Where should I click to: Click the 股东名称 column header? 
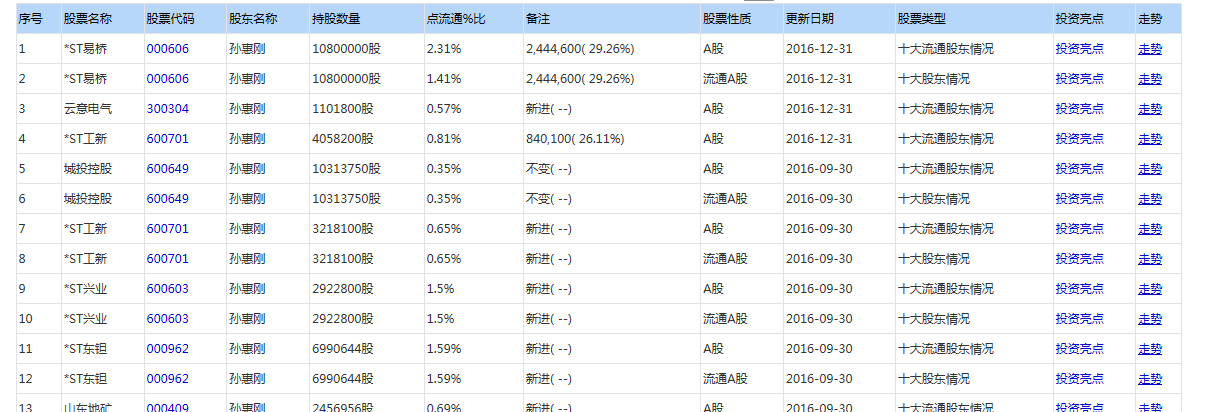coord(267,18)
